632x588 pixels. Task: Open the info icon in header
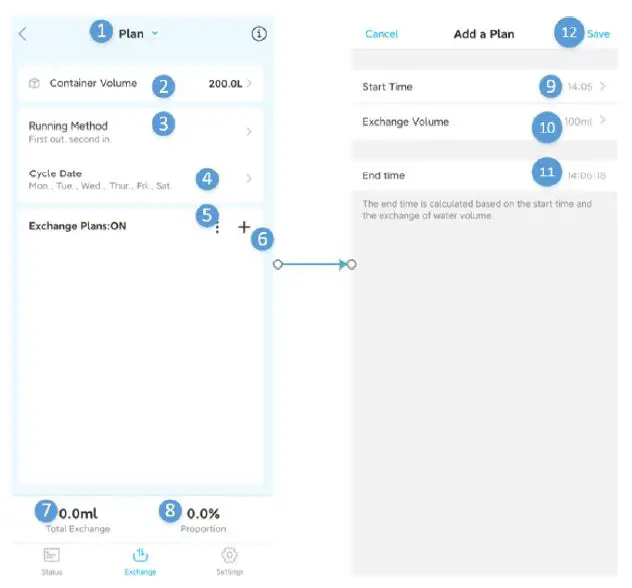pos(258,34)
